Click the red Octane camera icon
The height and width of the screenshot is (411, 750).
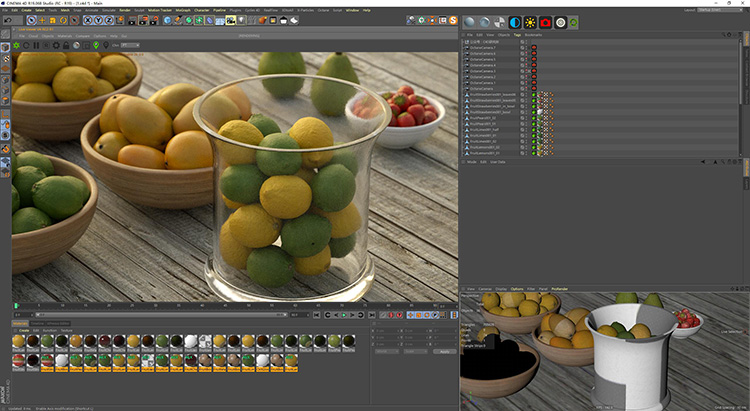coord(545,22)
